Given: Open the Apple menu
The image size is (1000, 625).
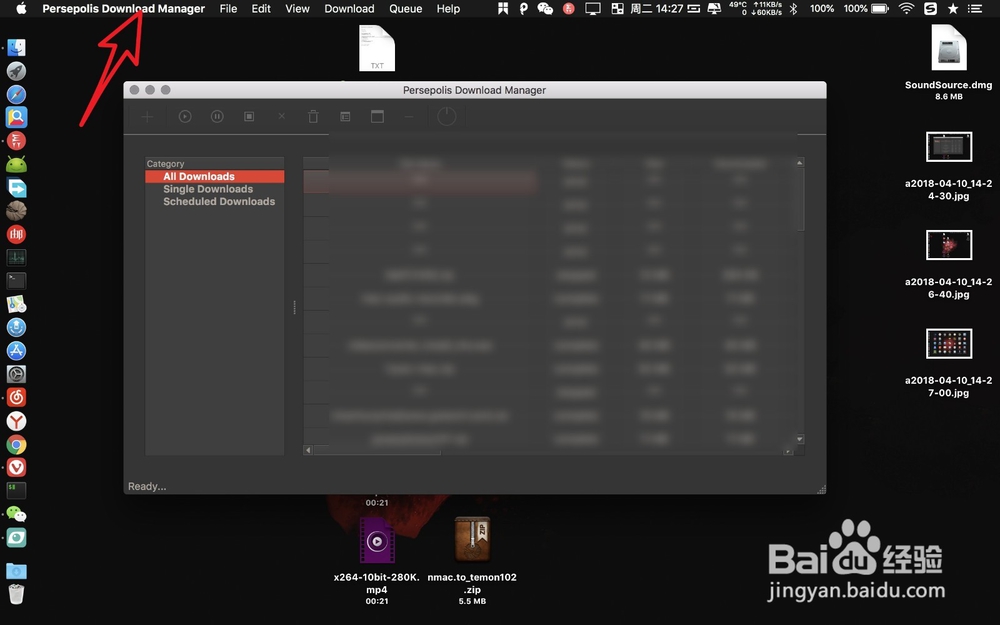Looking at the screenshot, I should [20, 8].
